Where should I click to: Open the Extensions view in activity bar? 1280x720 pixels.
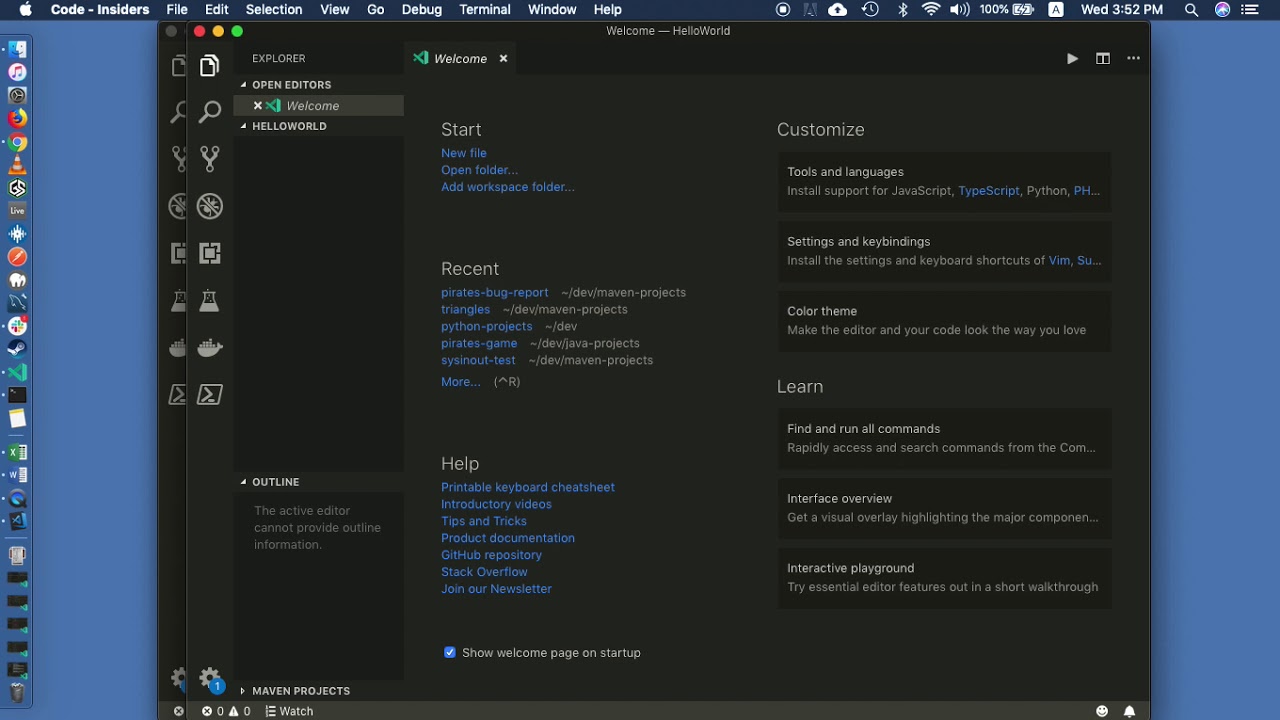coord(209,253)
